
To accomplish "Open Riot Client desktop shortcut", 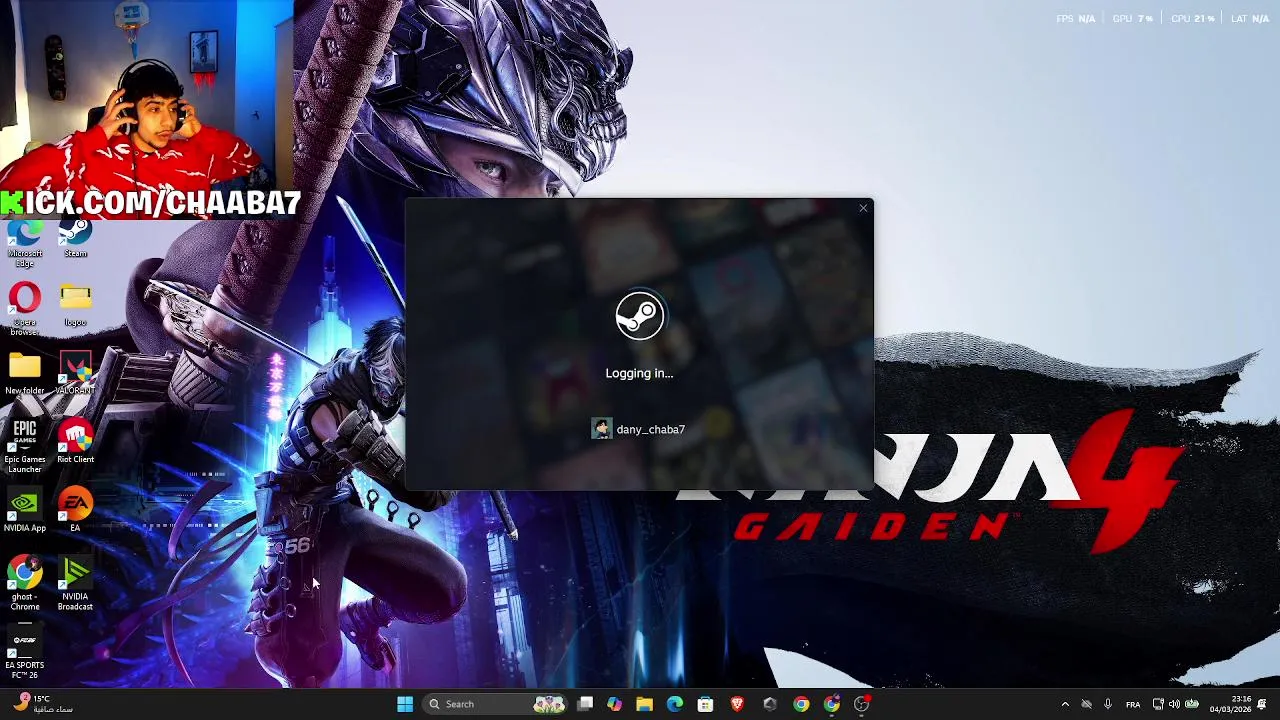I will [75, 442].
